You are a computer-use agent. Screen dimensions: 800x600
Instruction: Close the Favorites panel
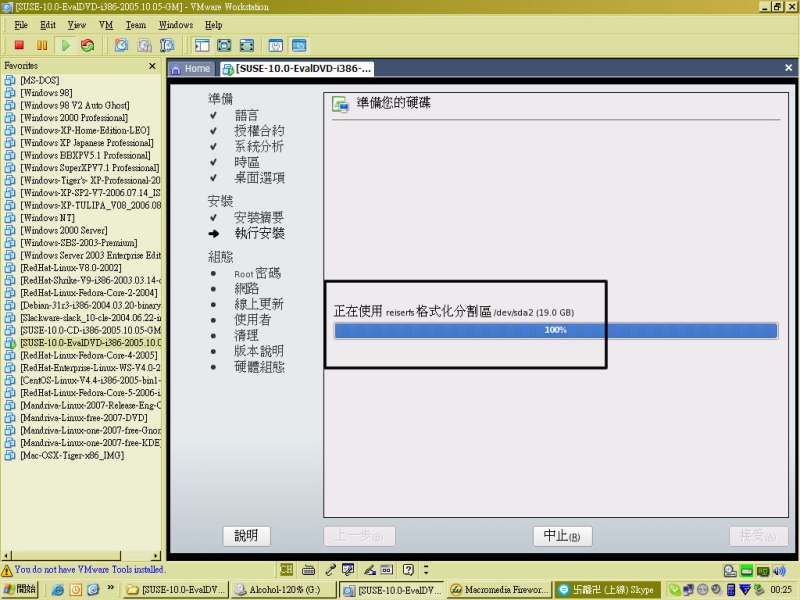pos(152,66)
